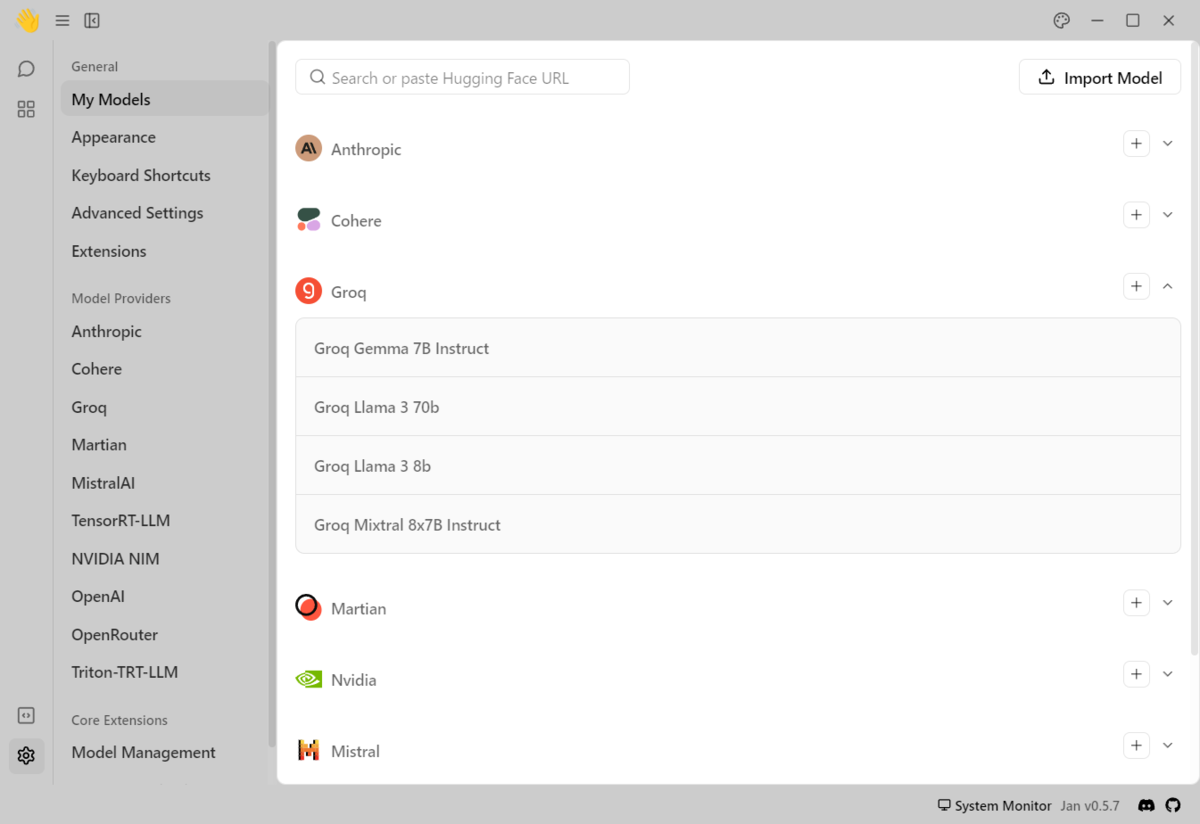This screenshot has width=1200, height=824.
Task: Click the Anthropic provider logo
Action: click(308, 148)
